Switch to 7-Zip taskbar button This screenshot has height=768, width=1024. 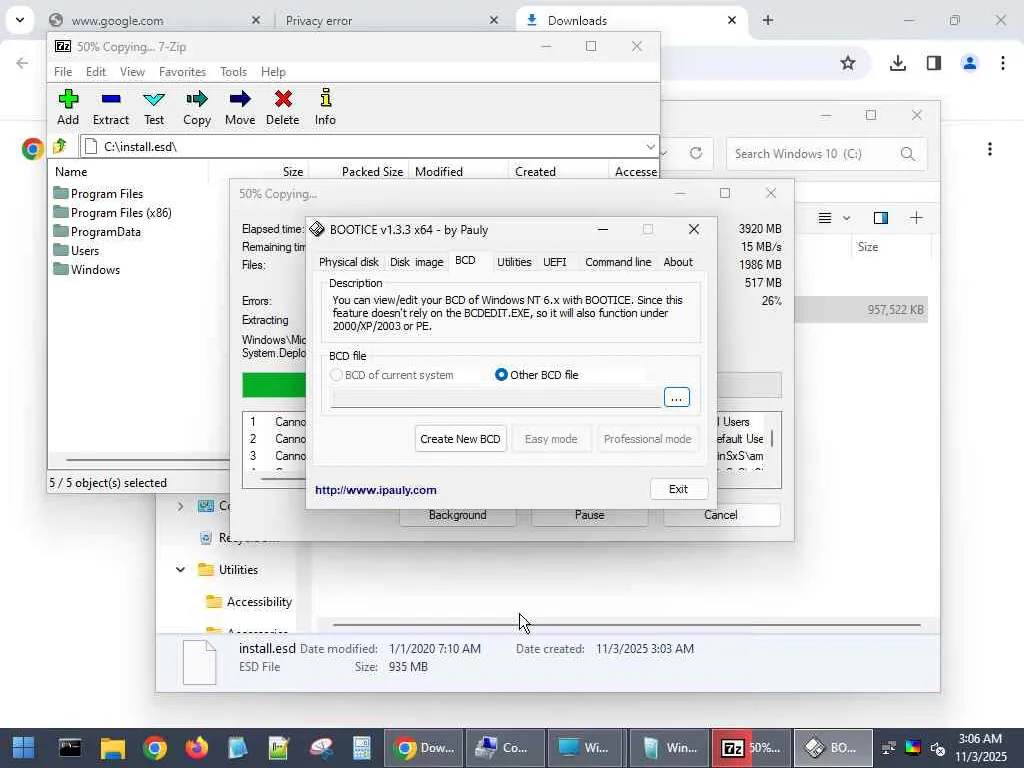751,748
